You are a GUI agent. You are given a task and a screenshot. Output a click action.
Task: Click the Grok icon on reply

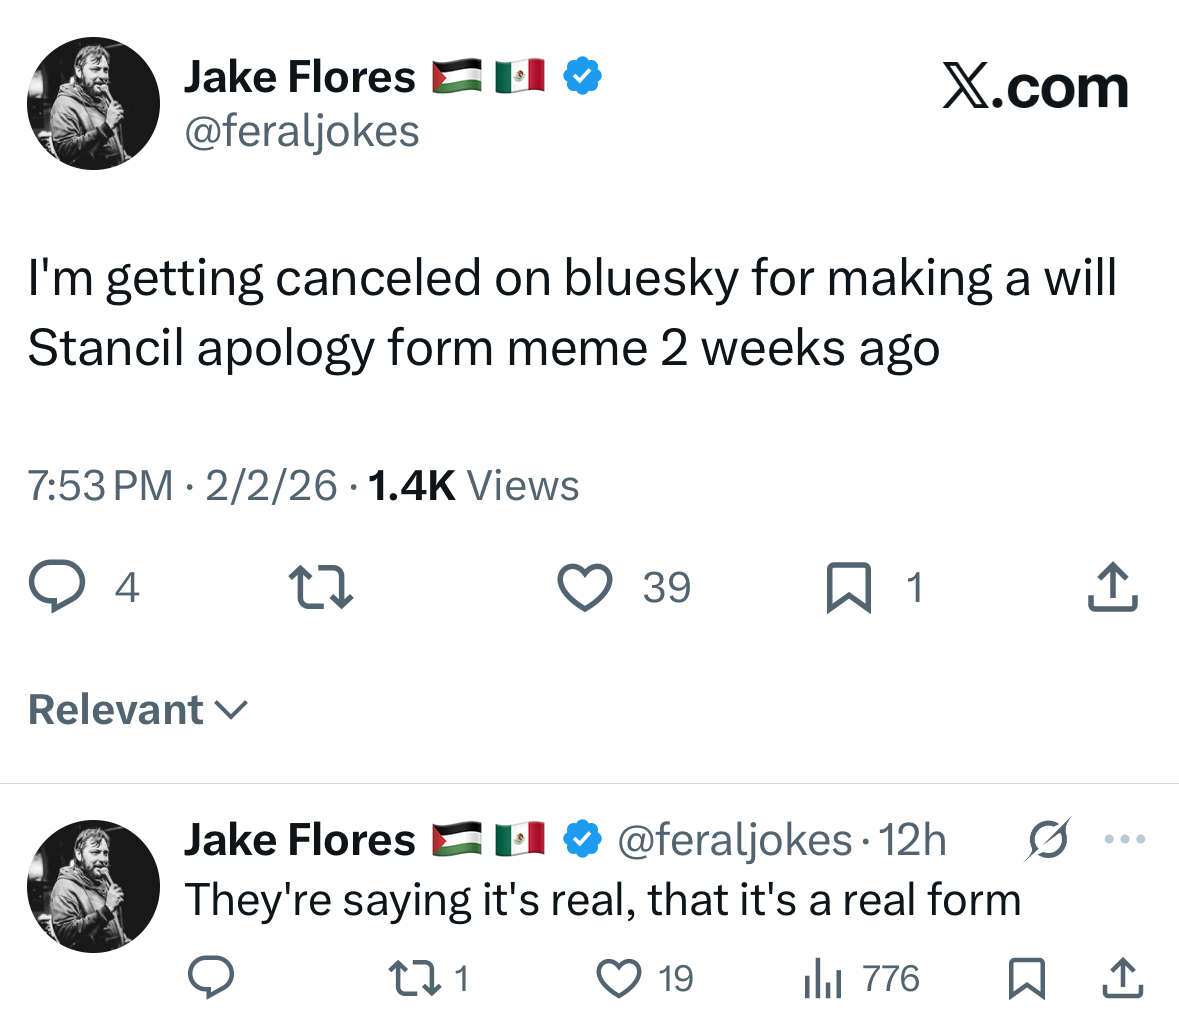(1048, 839)
